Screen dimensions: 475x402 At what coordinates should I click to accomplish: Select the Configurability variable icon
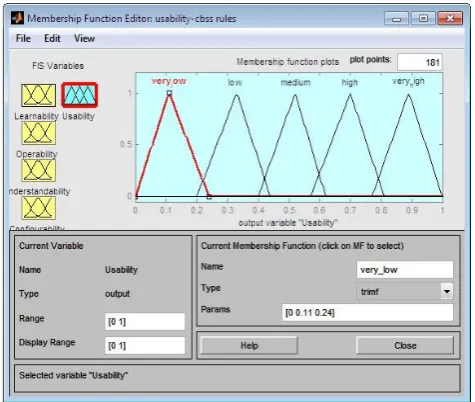38,208
